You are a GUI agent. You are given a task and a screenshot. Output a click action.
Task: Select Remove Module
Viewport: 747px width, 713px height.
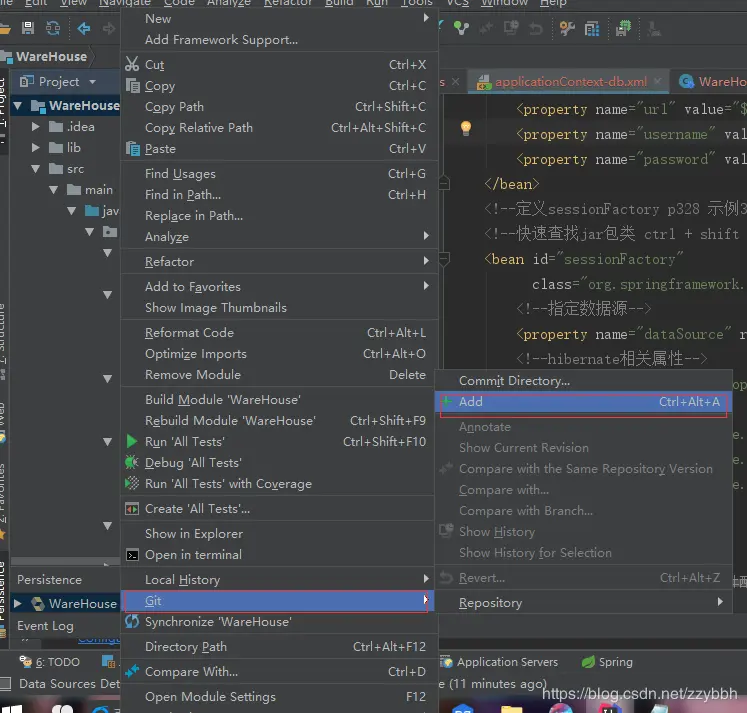click(280, 375)
